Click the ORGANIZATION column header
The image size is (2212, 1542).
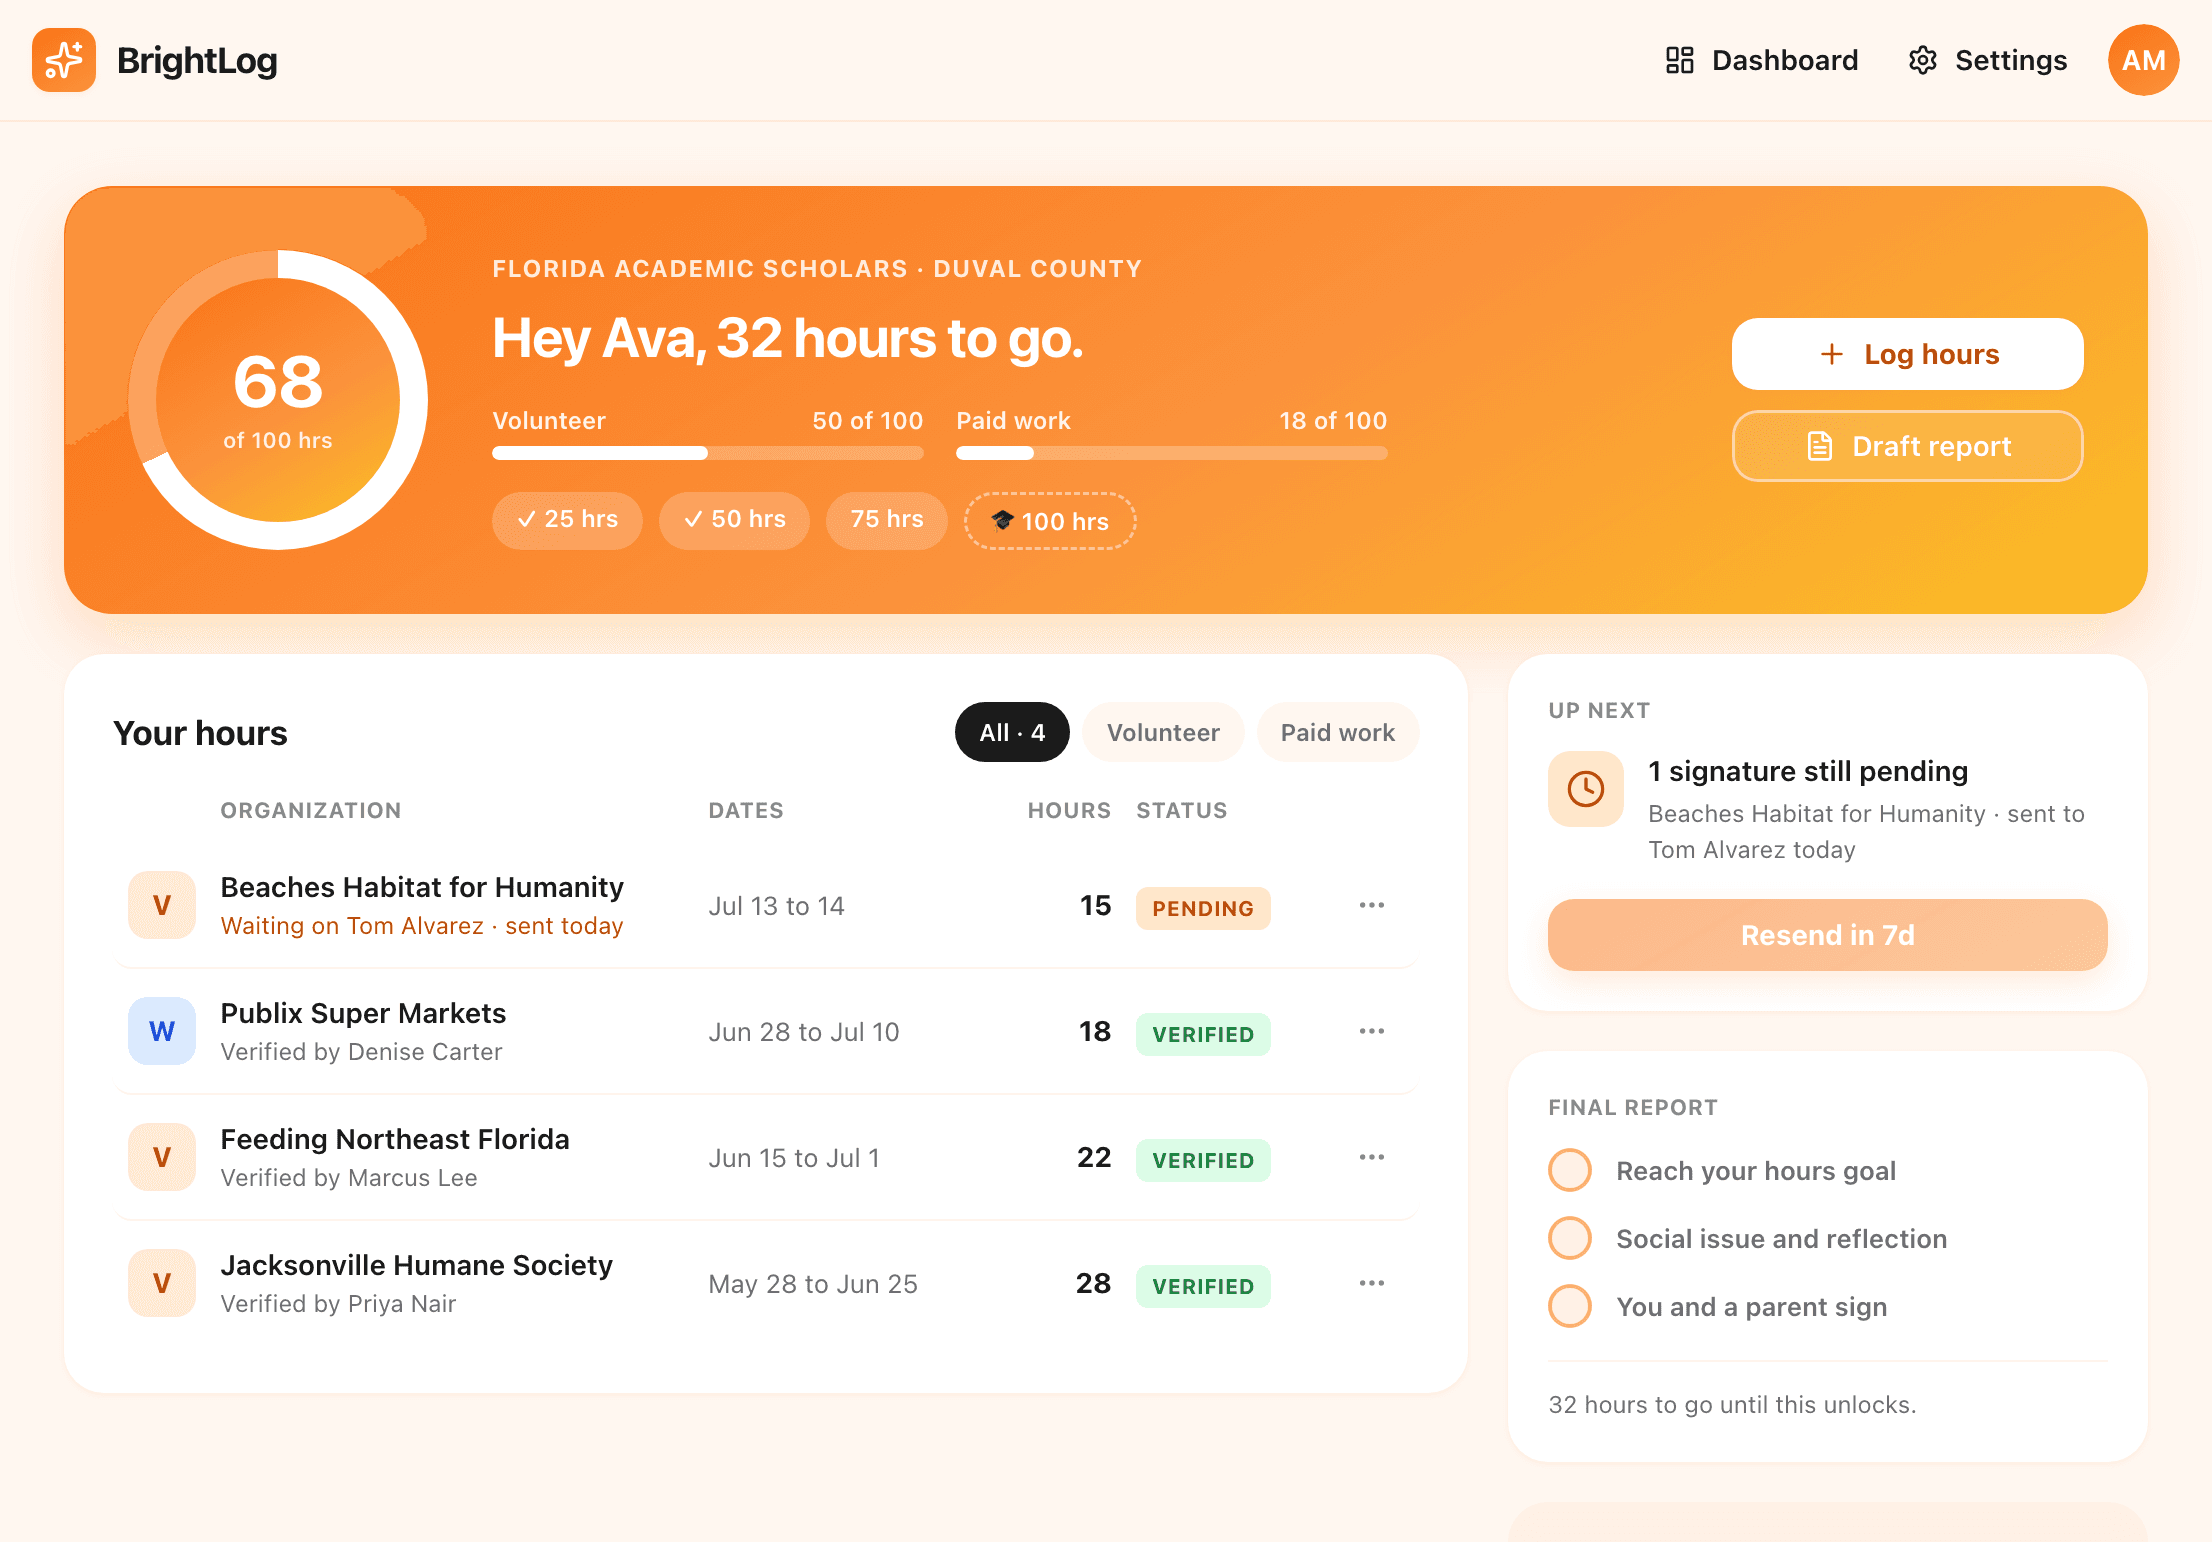click(x=311, y=810)
